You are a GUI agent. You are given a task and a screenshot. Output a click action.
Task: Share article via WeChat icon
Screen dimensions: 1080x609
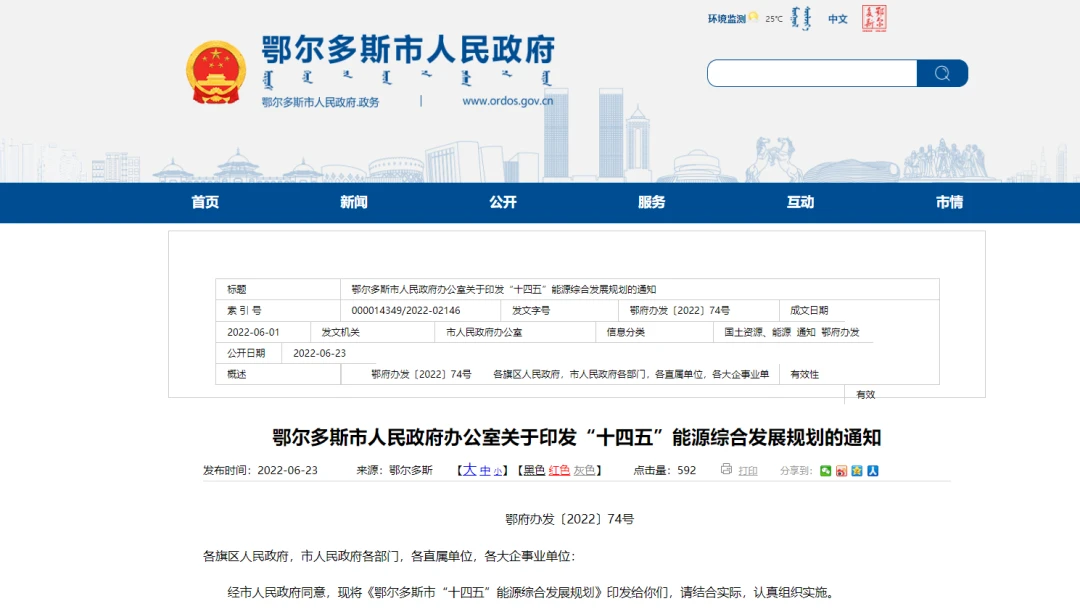(825, 470)
